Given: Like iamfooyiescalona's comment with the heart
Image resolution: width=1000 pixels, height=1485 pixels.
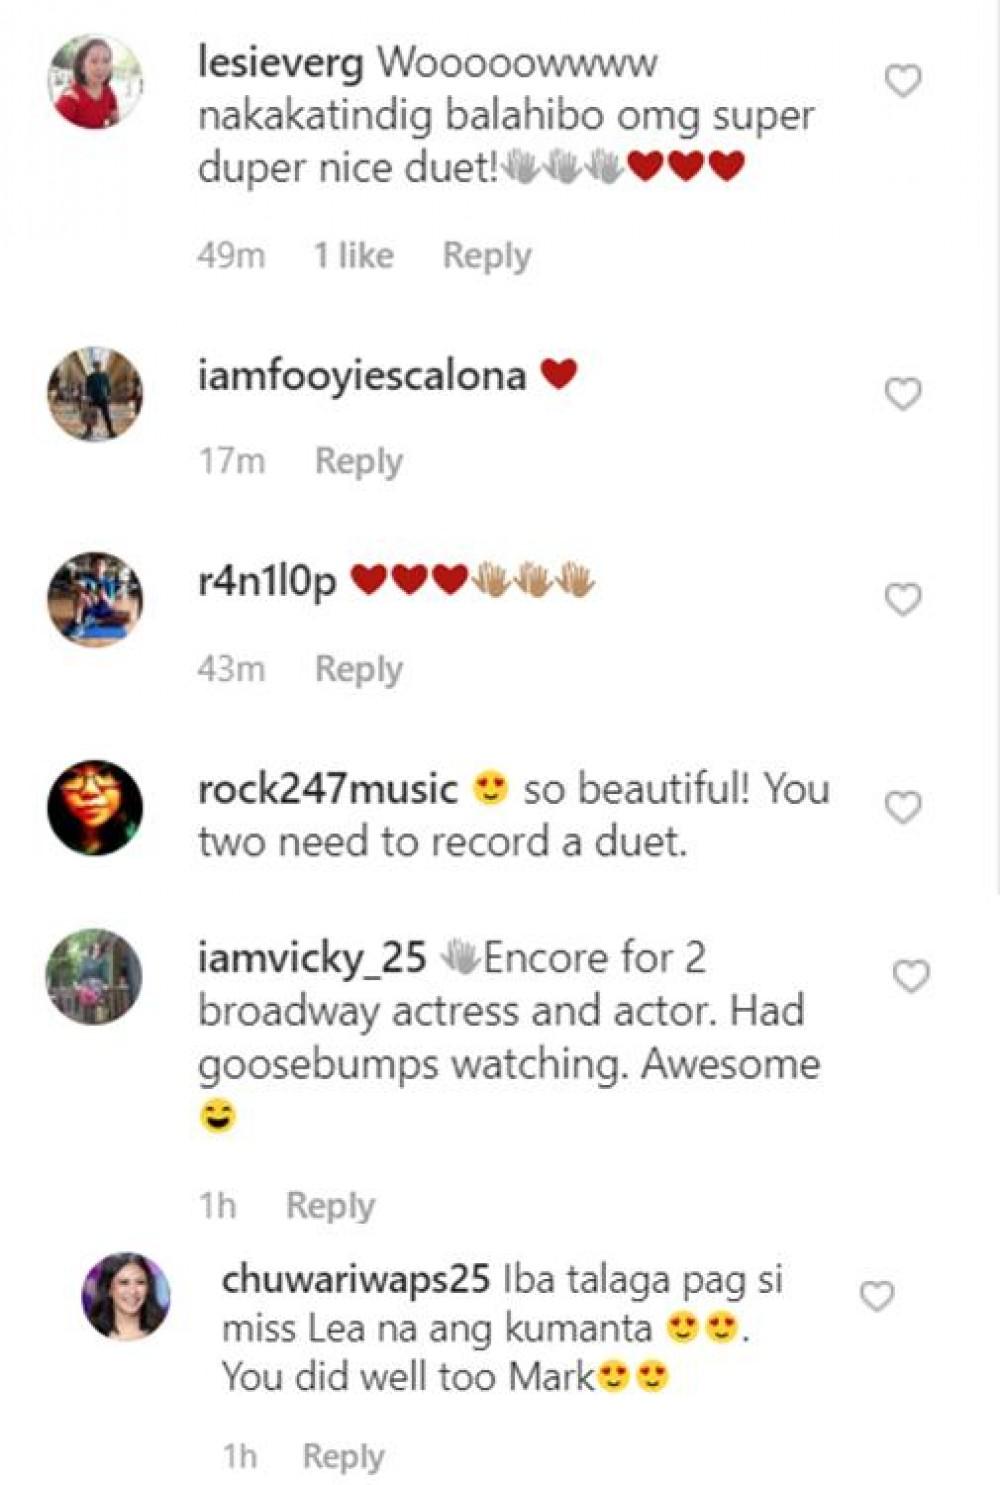Looking at the screenshot, I should [903, 394].
